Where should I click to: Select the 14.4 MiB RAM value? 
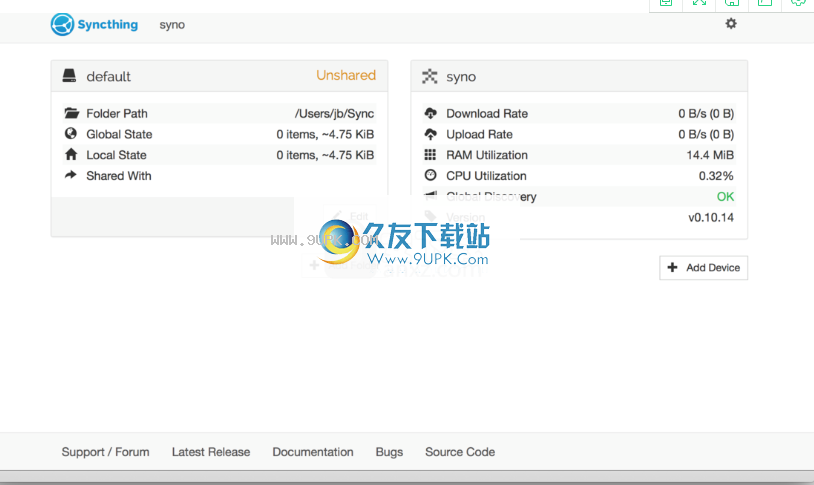710,155
